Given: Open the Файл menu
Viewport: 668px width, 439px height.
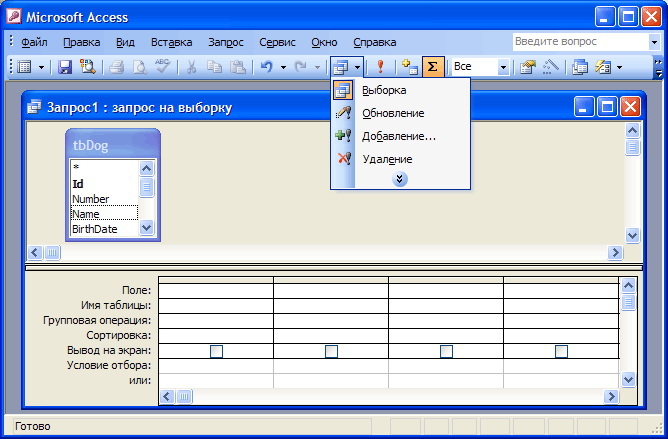Looking at the screenshot, I should pyautogui.click(x=34, y=42).
